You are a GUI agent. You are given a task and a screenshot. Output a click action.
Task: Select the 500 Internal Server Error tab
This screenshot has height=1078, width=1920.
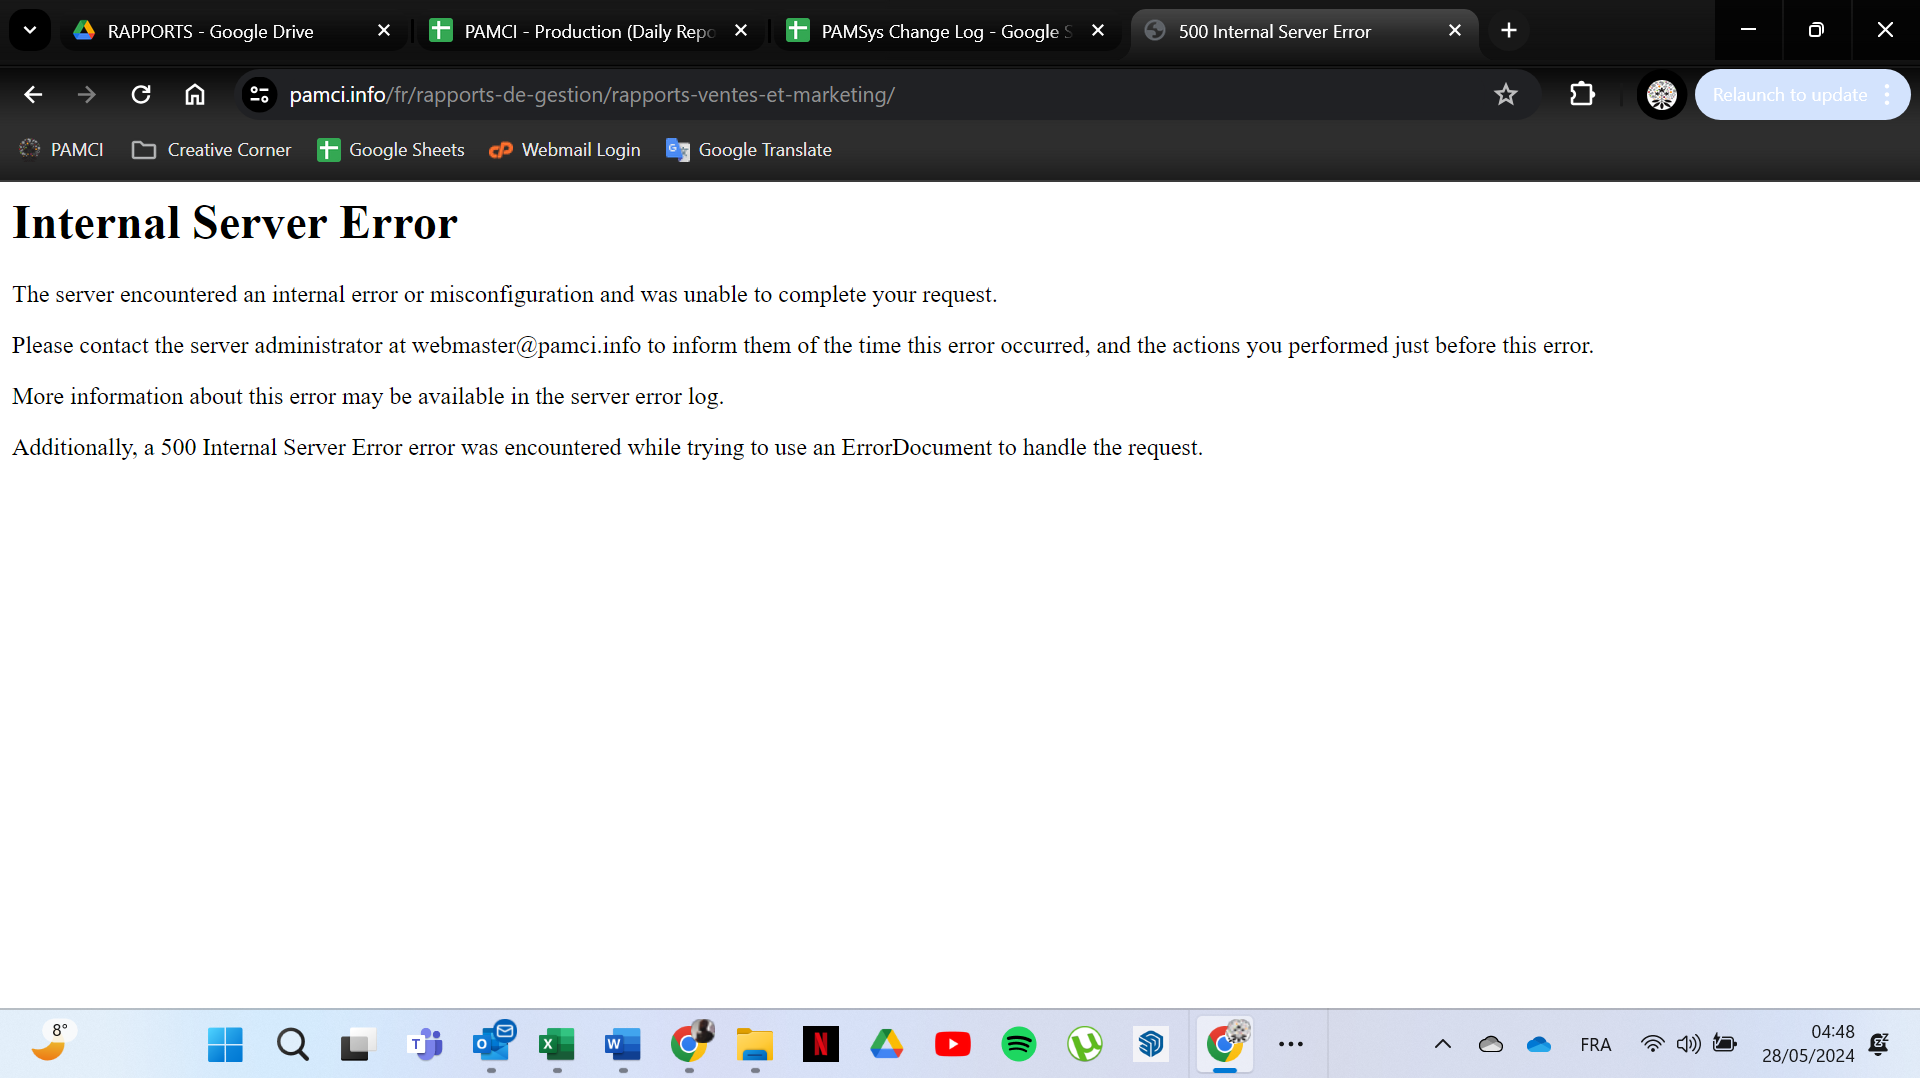pyautogui.click(x=1304, y=31)
